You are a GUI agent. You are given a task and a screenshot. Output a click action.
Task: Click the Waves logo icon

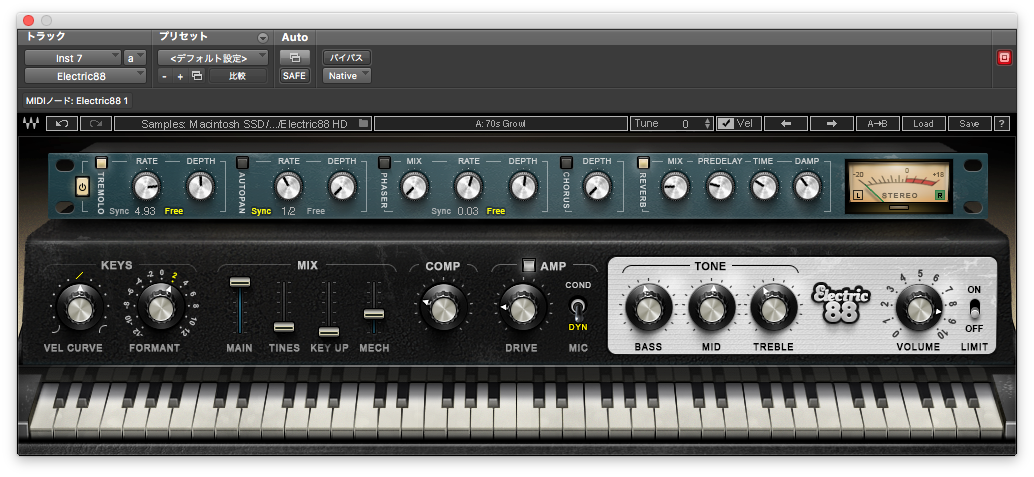[x=30, y=123]
